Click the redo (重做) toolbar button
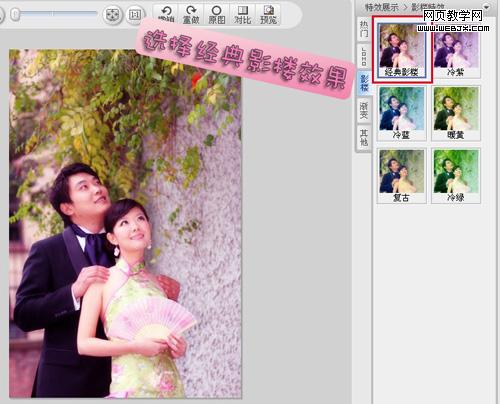 (x=191, y=15)
